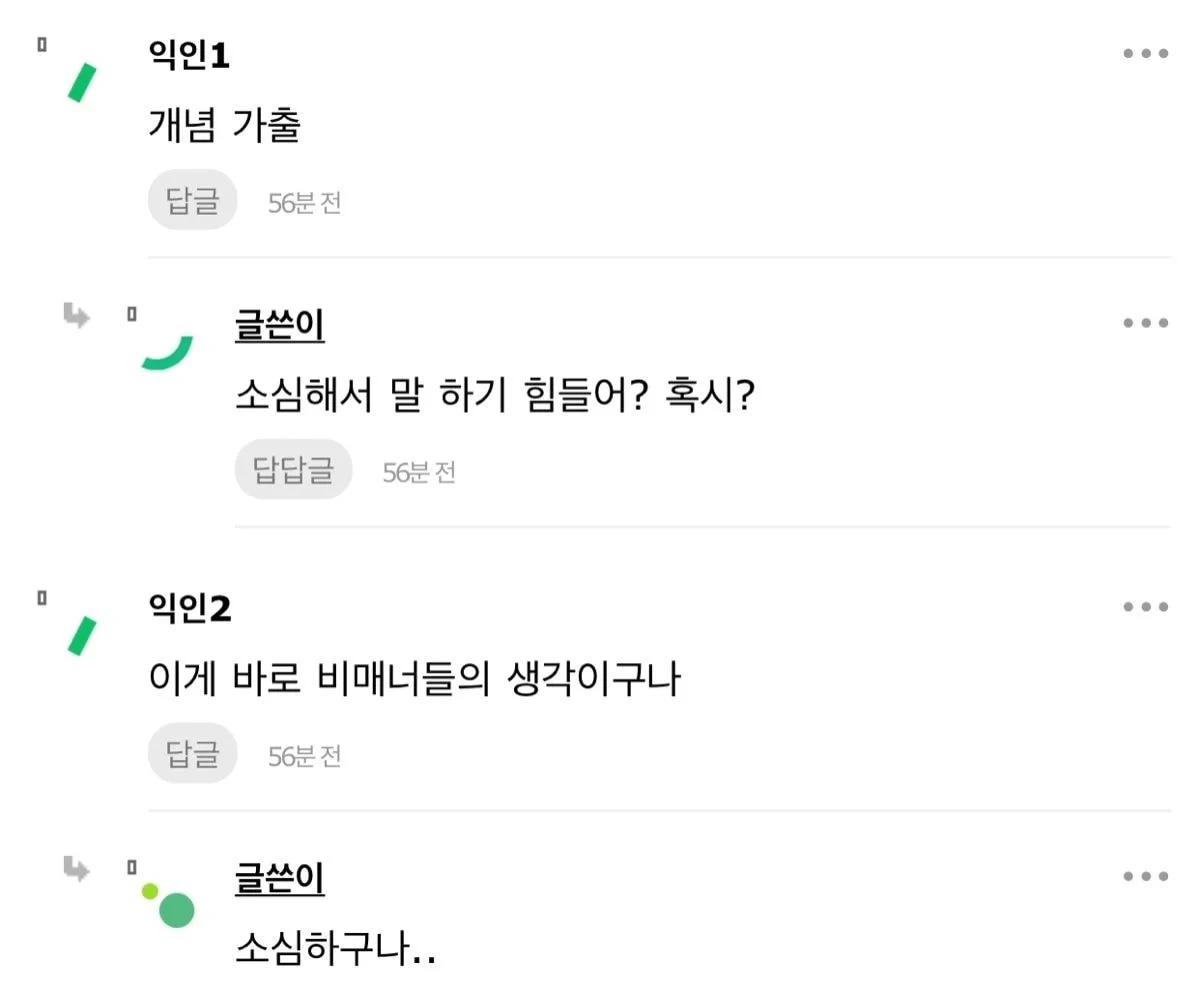Open the three-dot menu on 익인2's comment

(1144, 606)
